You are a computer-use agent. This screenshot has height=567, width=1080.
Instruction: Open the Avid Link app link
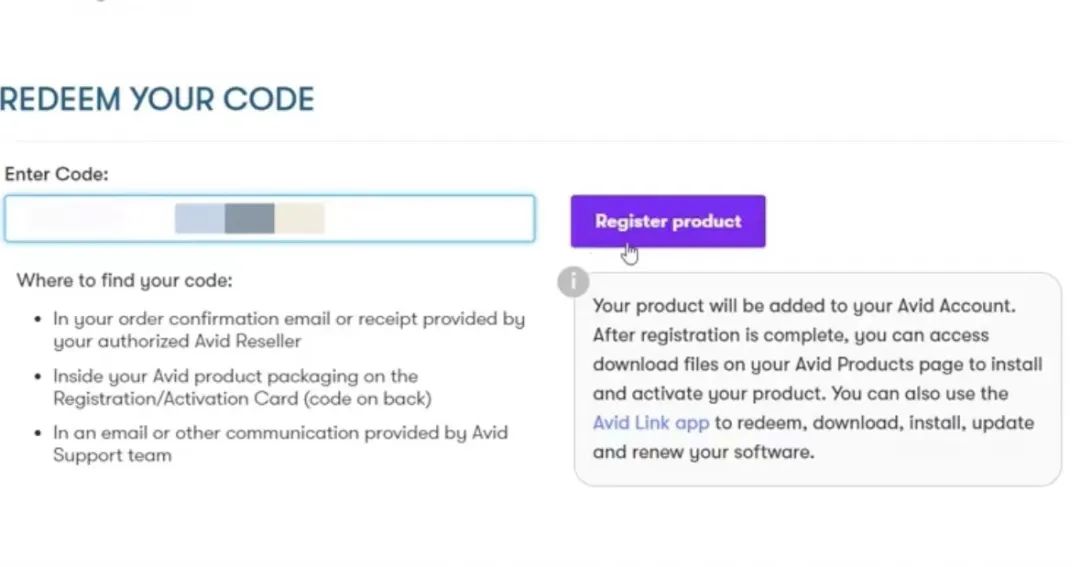[650, 423]
